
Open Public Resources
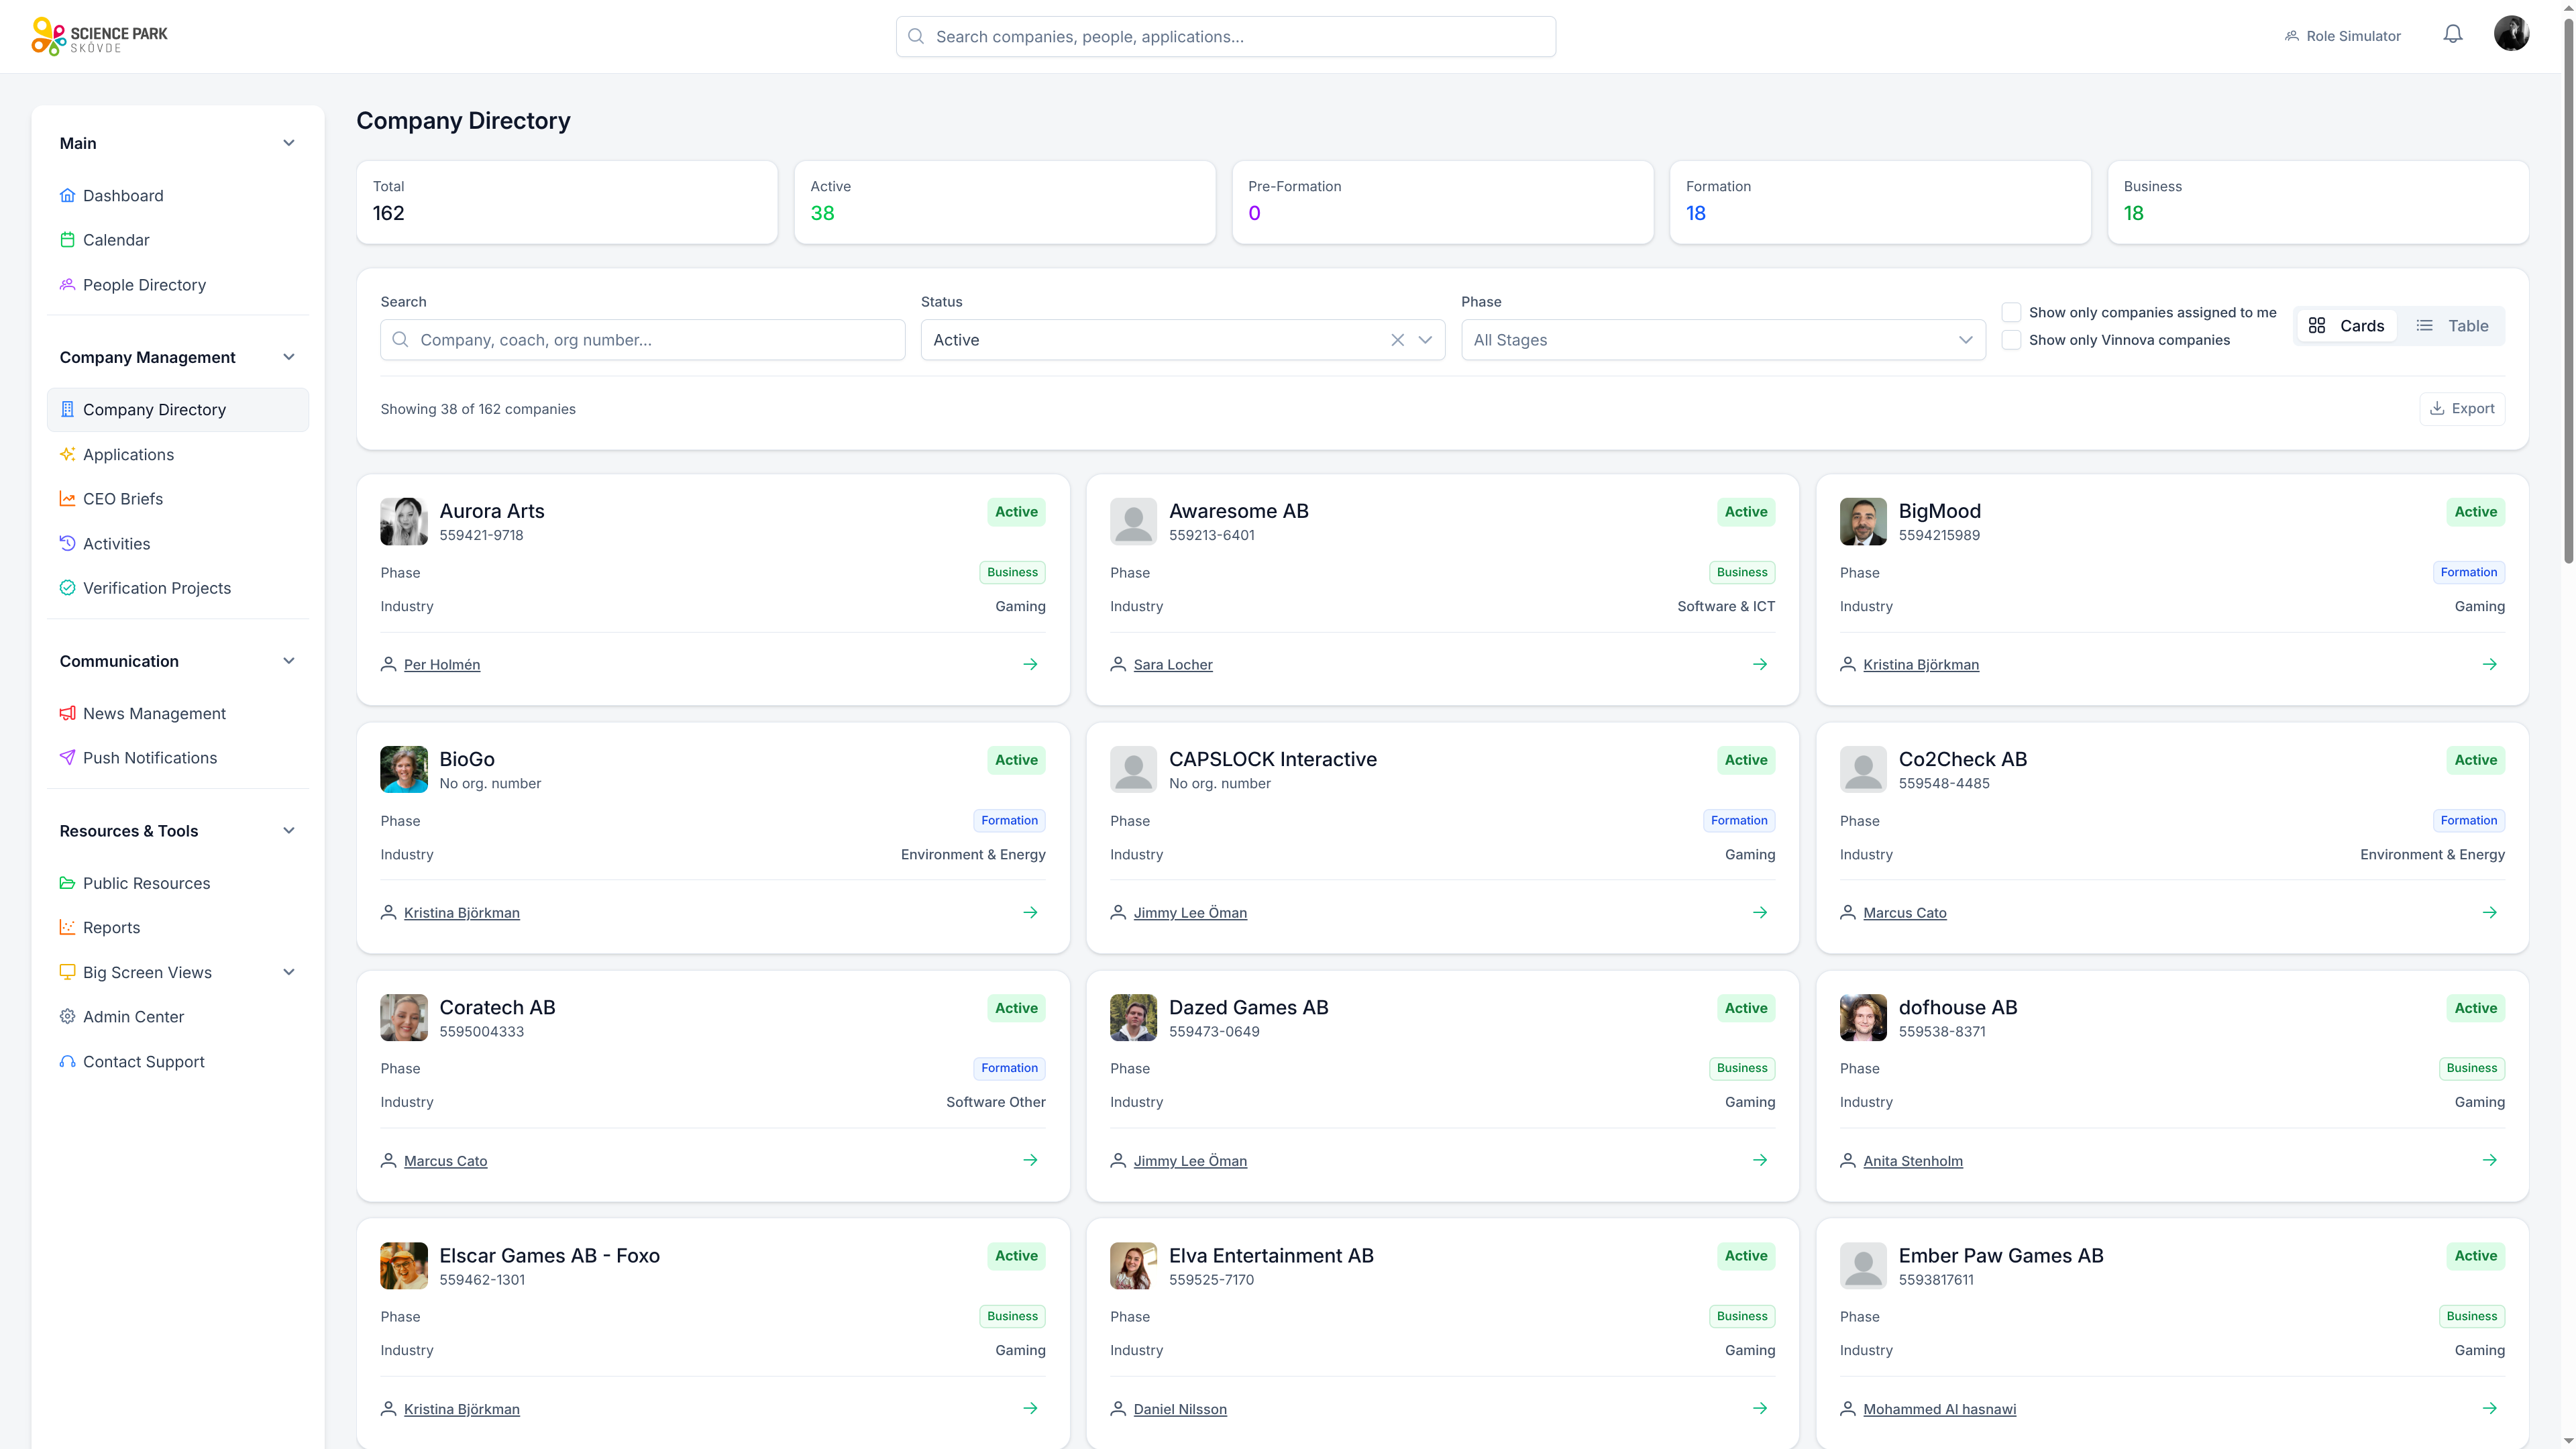(x=178, y=883)
